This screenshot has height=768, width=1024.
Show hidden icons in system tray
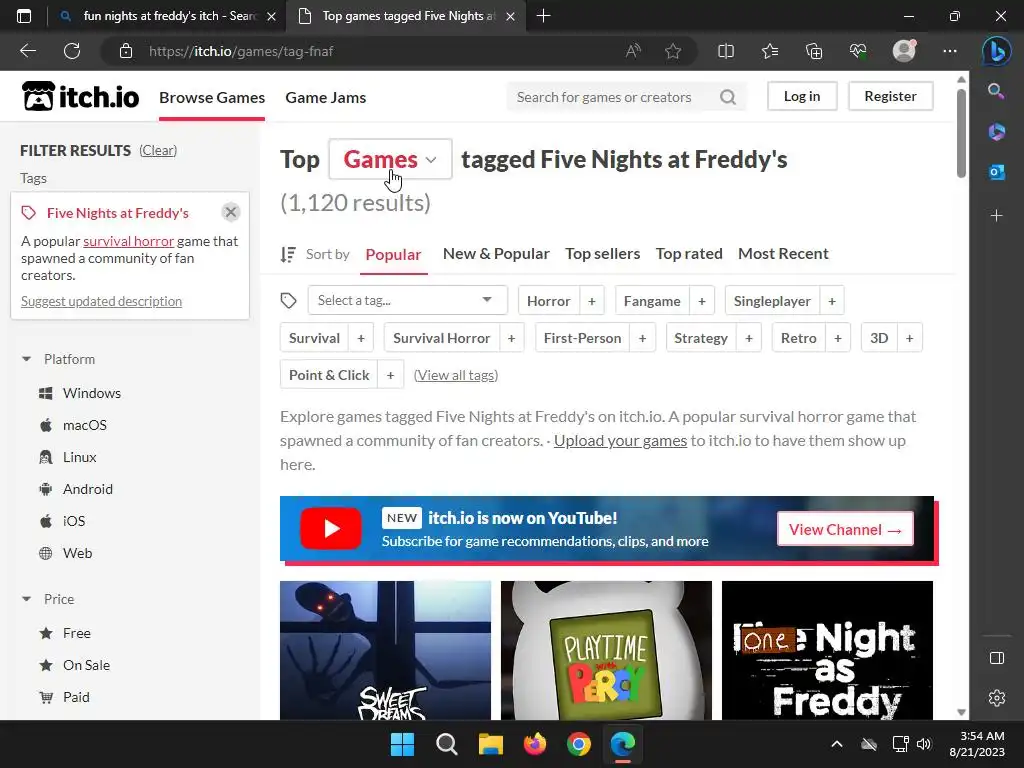pos(837,744)
